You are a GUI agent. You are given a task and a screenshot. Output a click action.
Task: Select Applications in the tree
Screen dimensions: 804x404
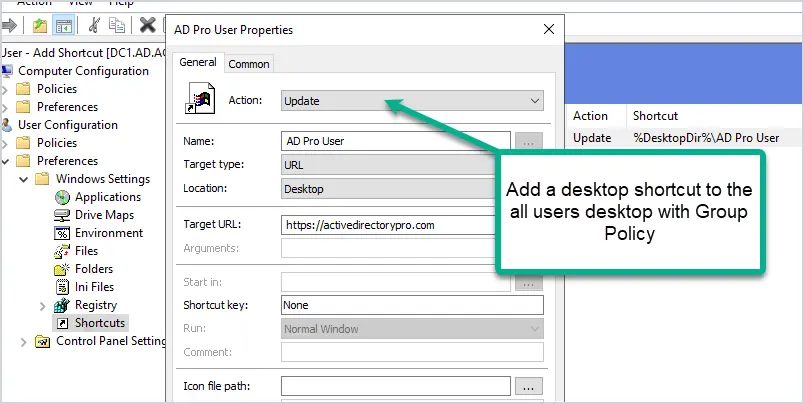tap(108, 197)
